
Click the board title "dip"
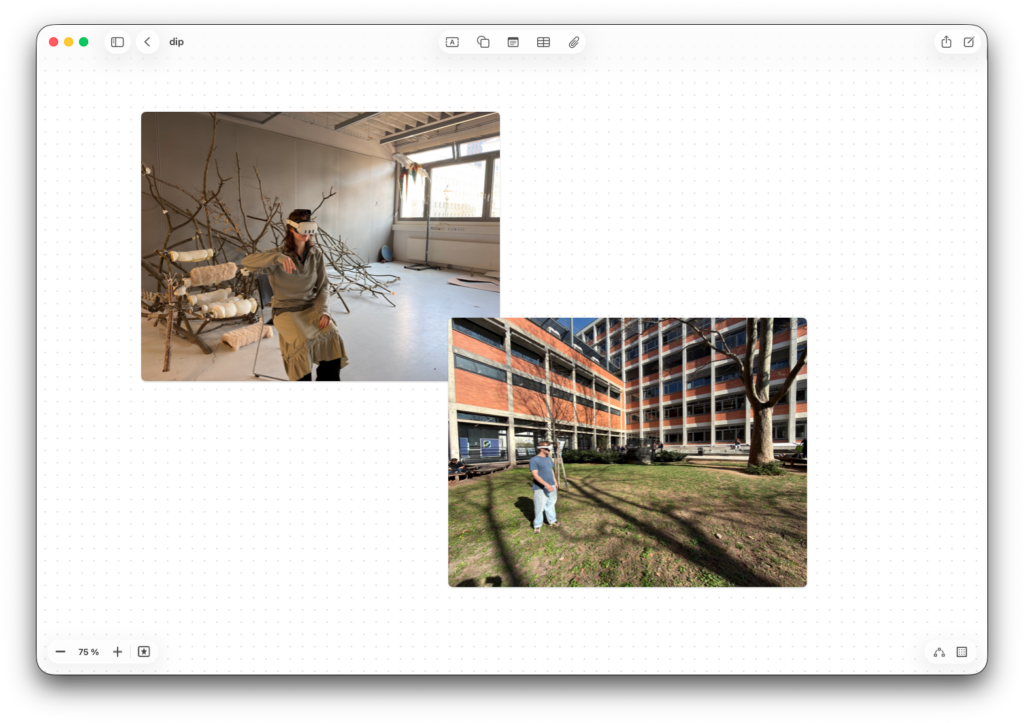coord(176,42)
